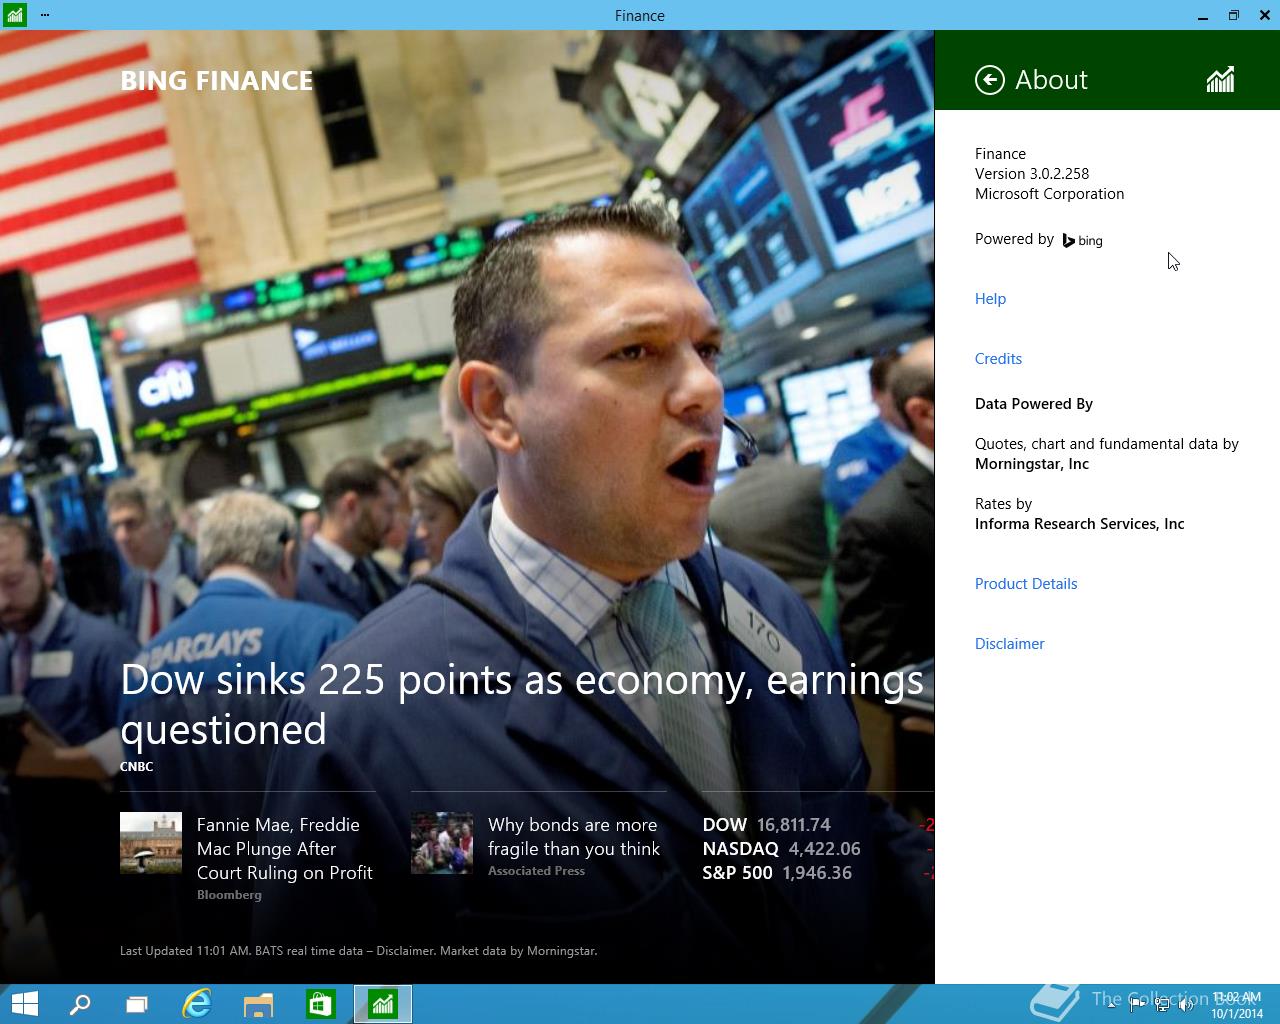Open Task View on taskbar
Viewport: 1280px width, 1024px height.
[137, 1004]
